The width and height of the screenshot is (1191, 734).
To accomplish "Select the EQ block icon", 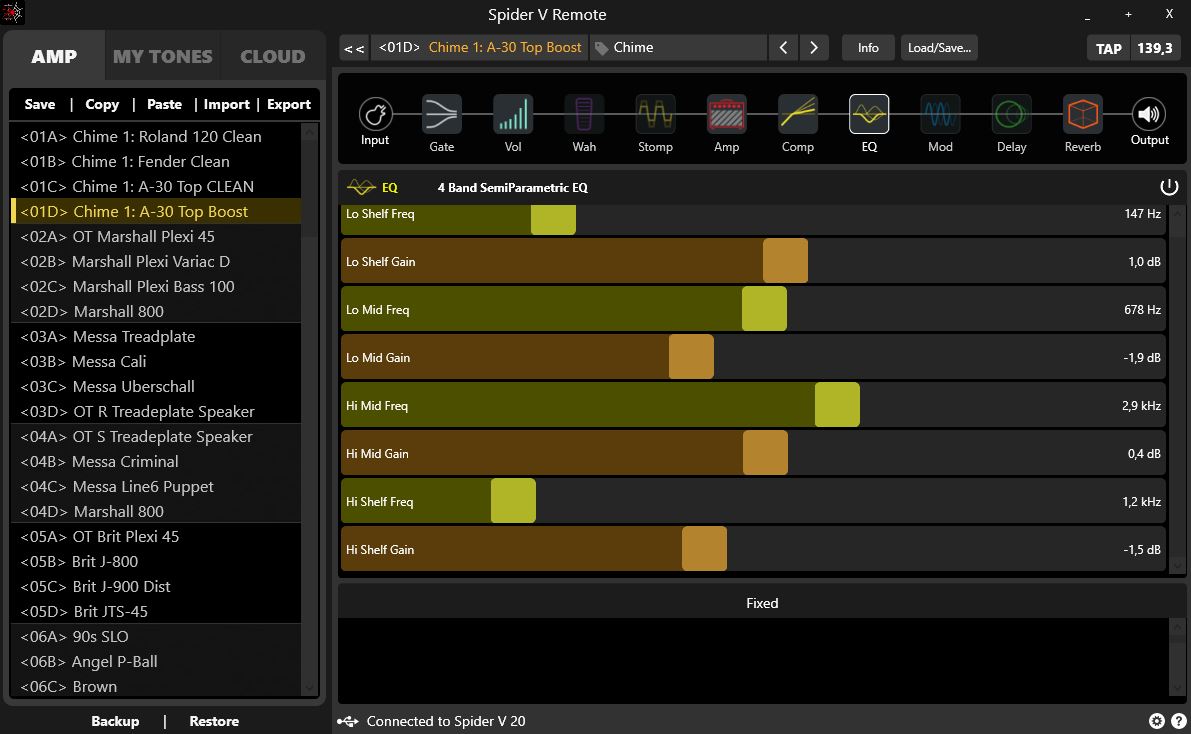I will click(x=869, y=115).
